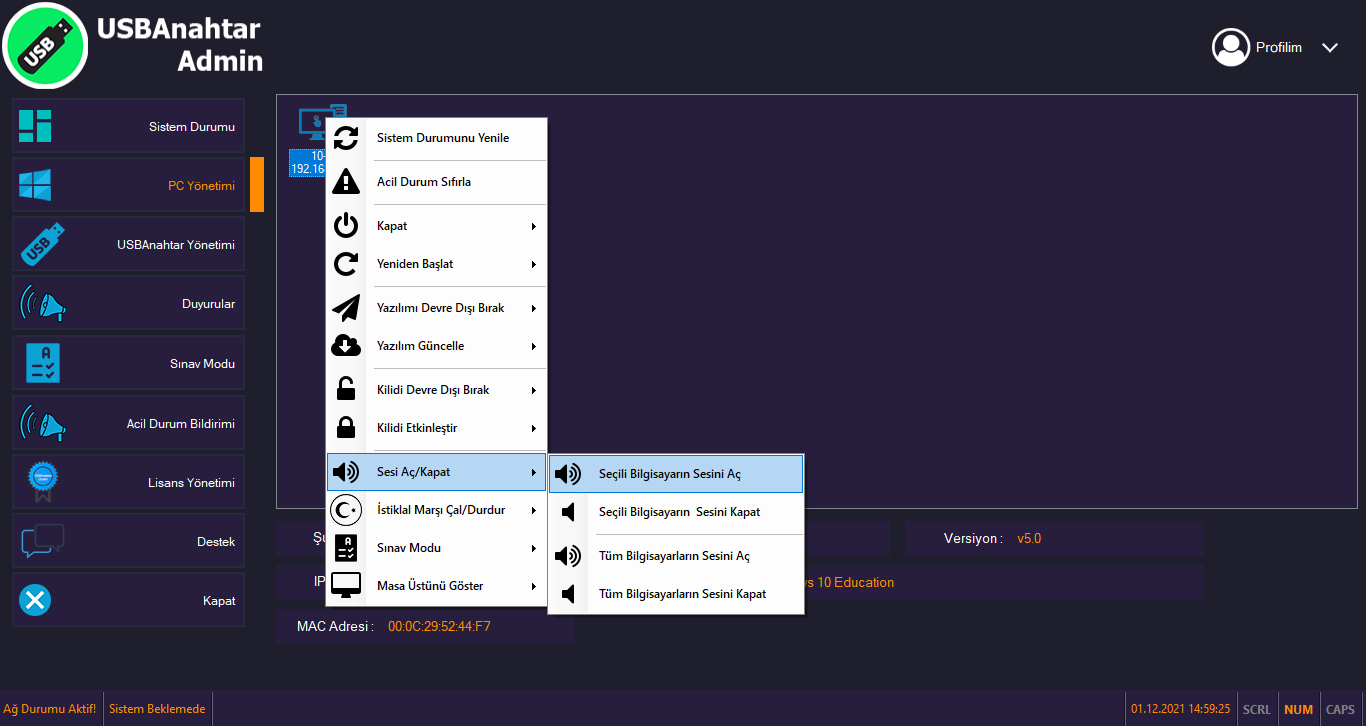Click the Lisans Yönetimi sidebar button
This screenshot has height=726, width=1366.
click(128, 483)
